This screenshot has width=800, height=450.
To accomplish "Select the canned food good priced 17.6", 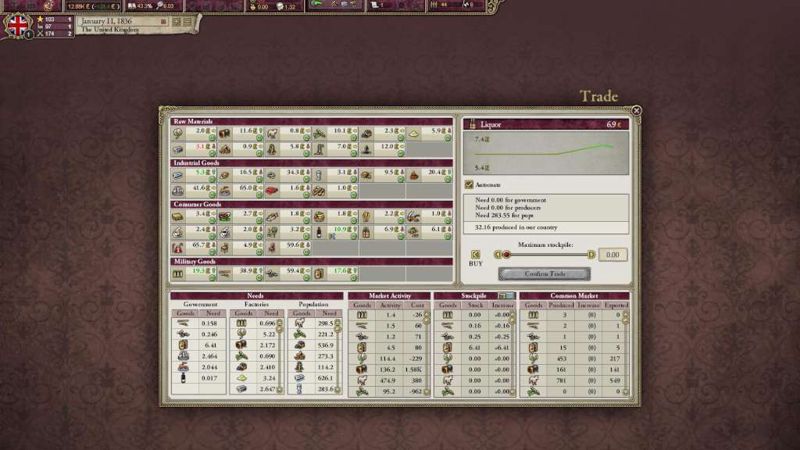I will pos(335,274).
